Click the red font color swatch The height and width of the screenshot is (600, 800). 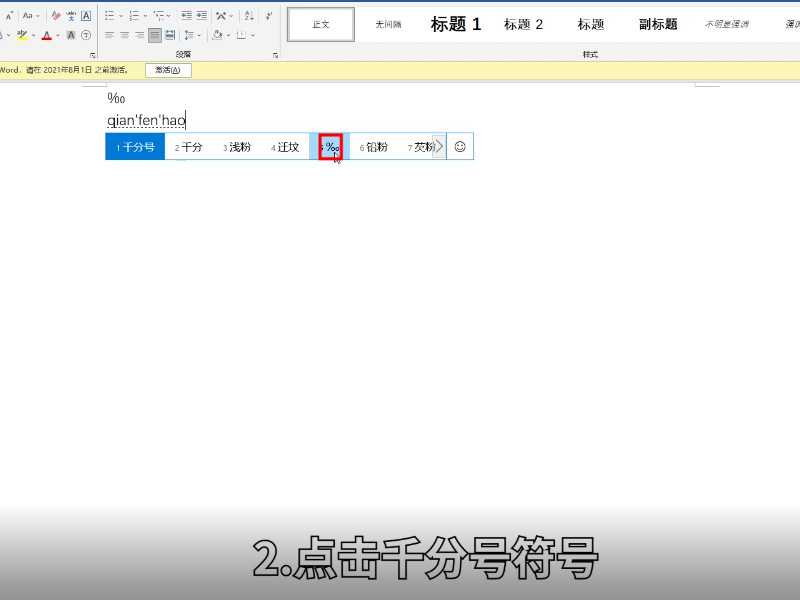pyautogui.click(x=47, y=35)
